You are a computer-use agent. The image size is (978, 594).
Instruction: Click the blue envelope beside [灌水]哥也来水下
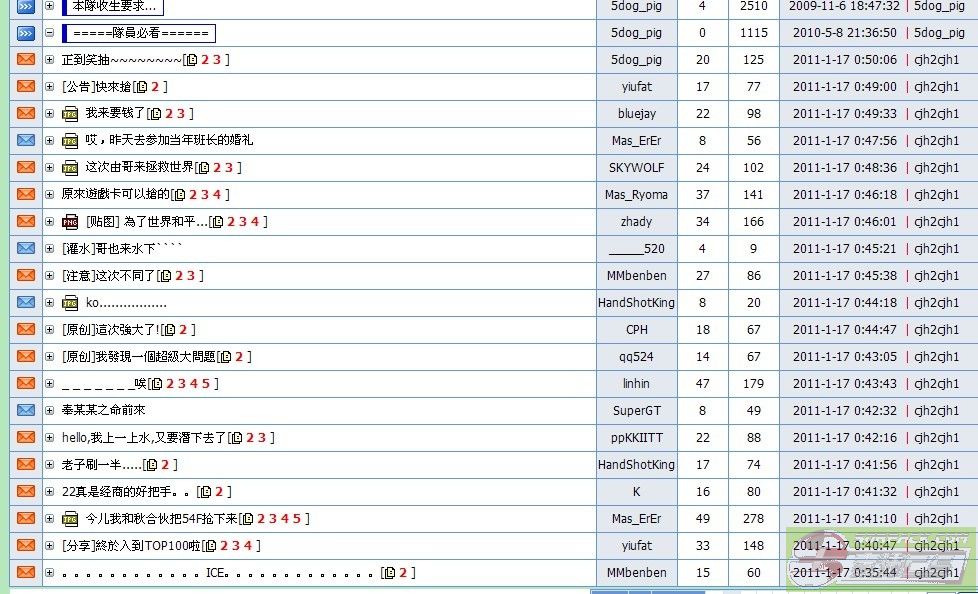[26, 248]
